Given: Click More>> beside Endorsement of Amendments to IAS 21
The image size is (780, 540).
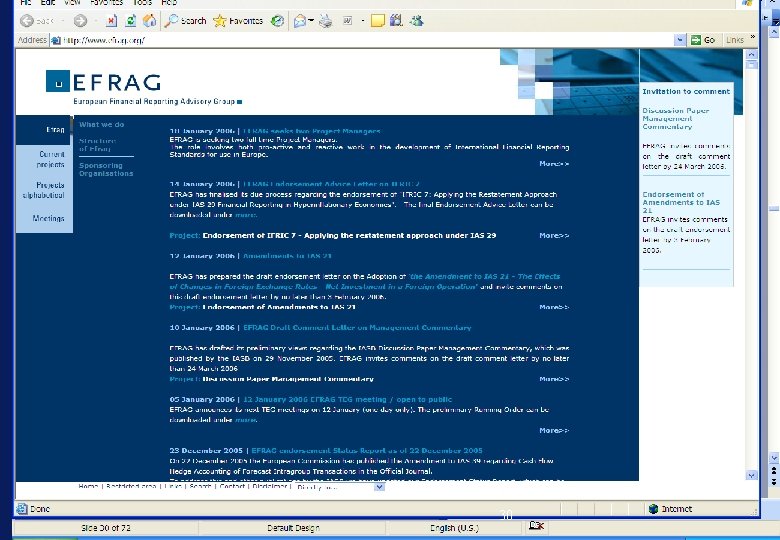Looking at the screenshot, I should point(554,307).
